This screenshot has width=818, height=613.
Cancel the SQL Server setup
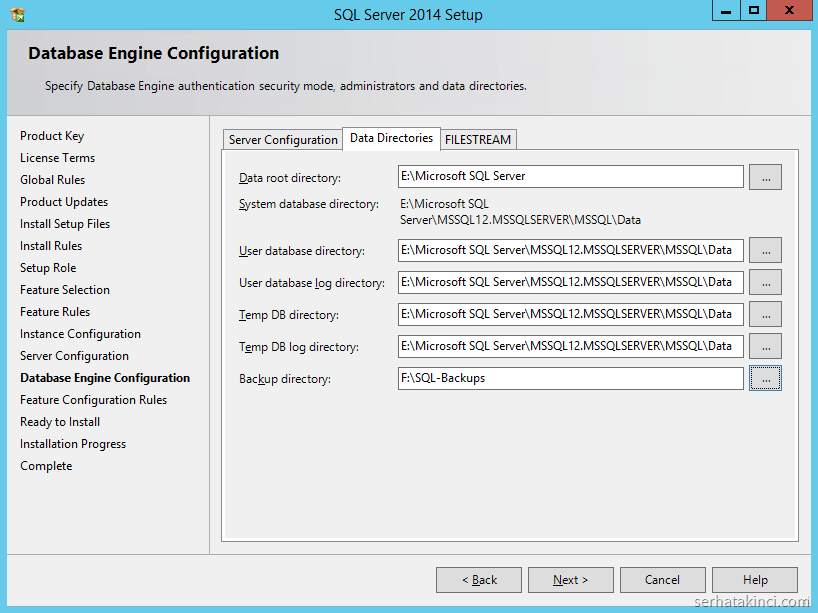pos(662,580)
